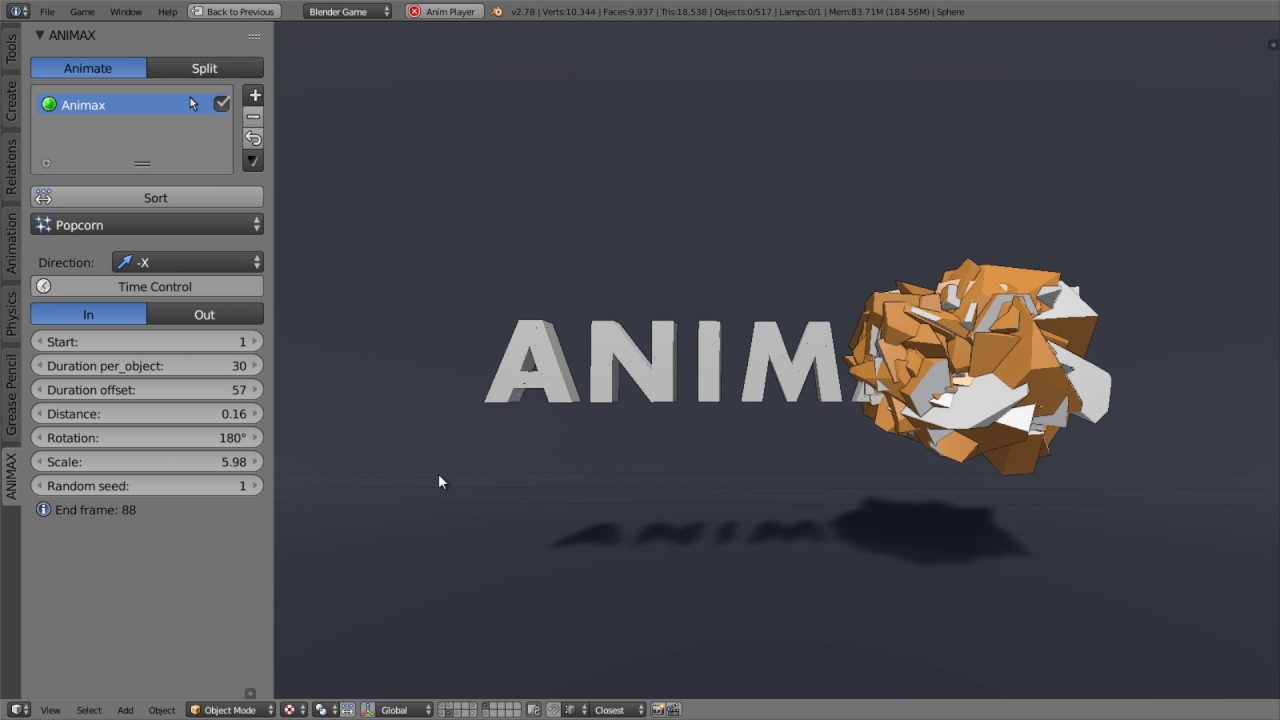1280x720 pixels.
Task: Click the Blender logo in the info bar
Action: [497, 12]
